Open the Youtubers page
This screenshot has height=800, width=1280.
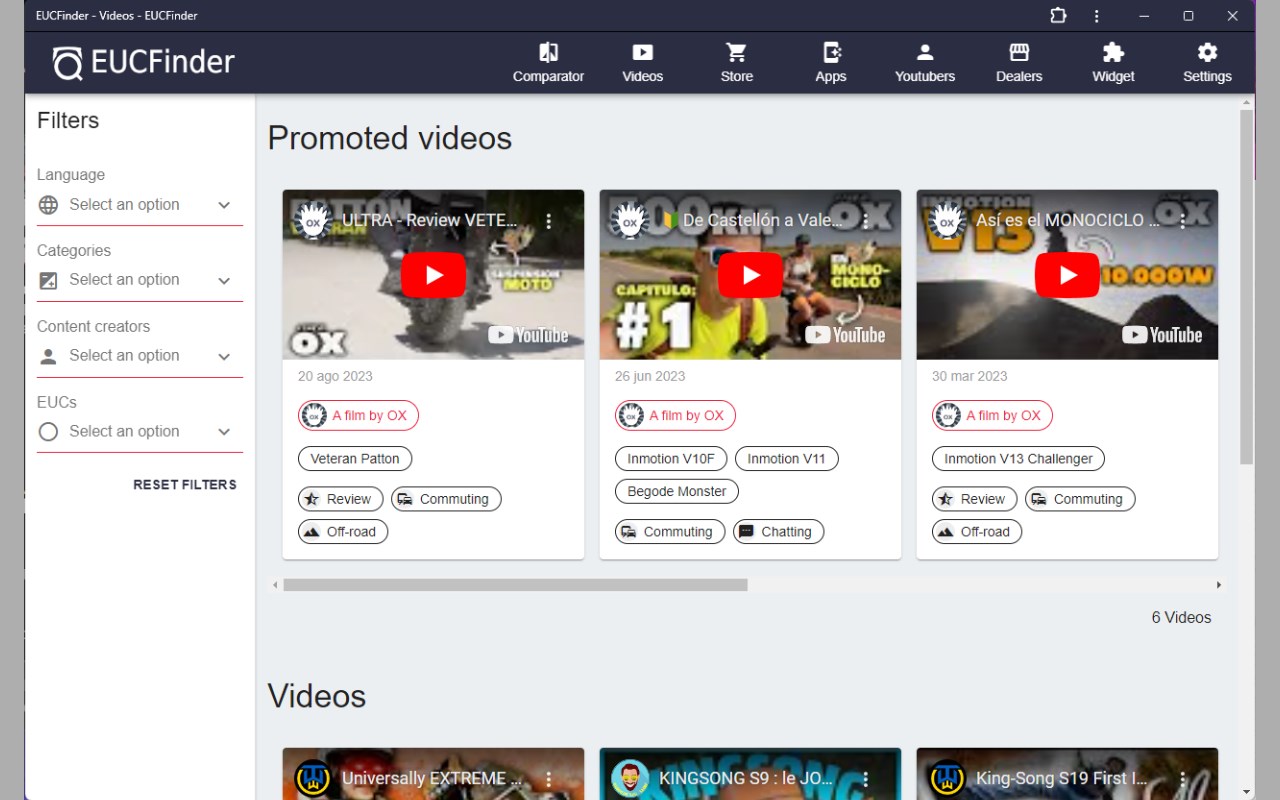(x=924, y=63)
